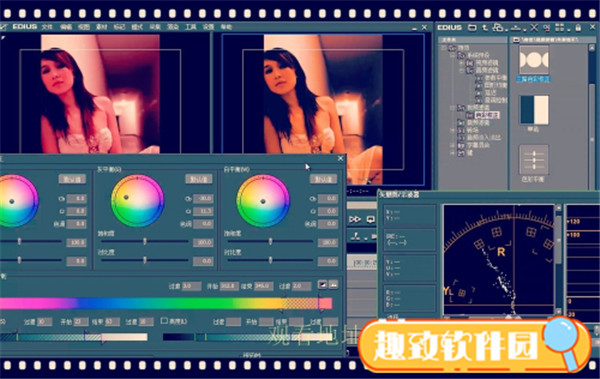Click the gray balance contrast slider handle
This screenshot has width=600, height=379.
point(145,260)
